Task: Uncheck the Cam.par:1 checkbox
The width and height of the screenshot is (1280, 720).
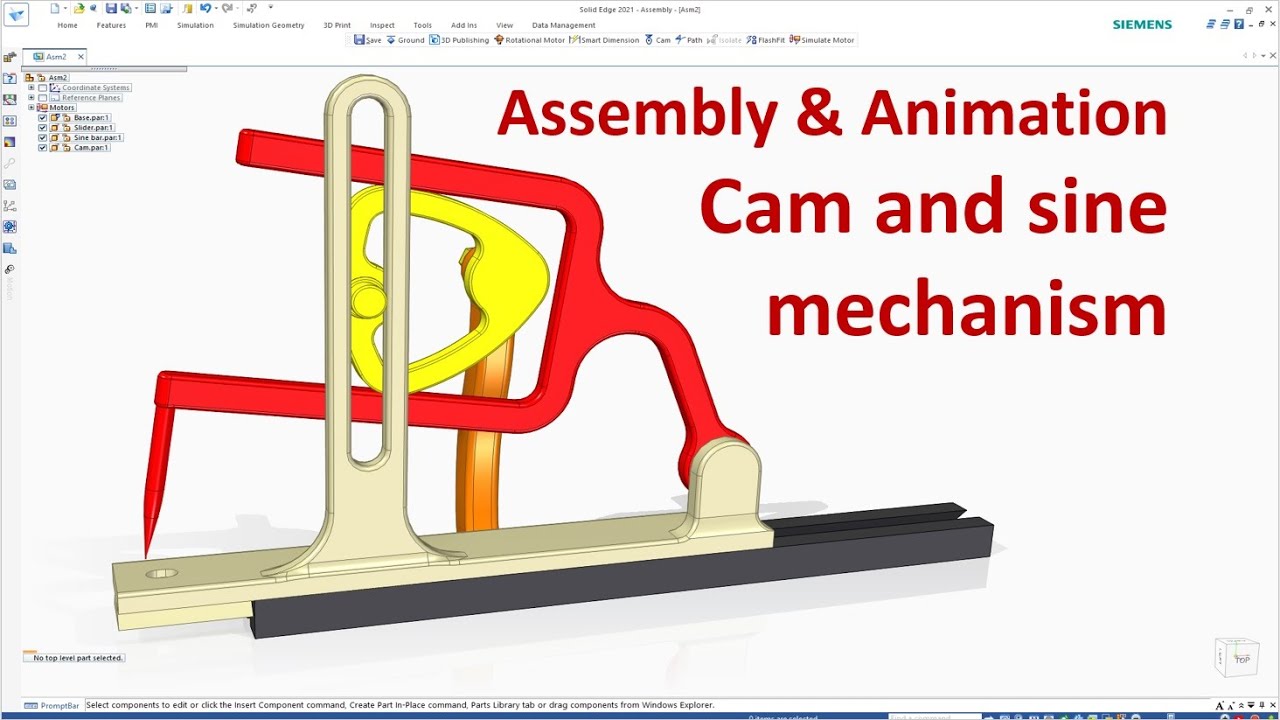Action: pos(42,148)
